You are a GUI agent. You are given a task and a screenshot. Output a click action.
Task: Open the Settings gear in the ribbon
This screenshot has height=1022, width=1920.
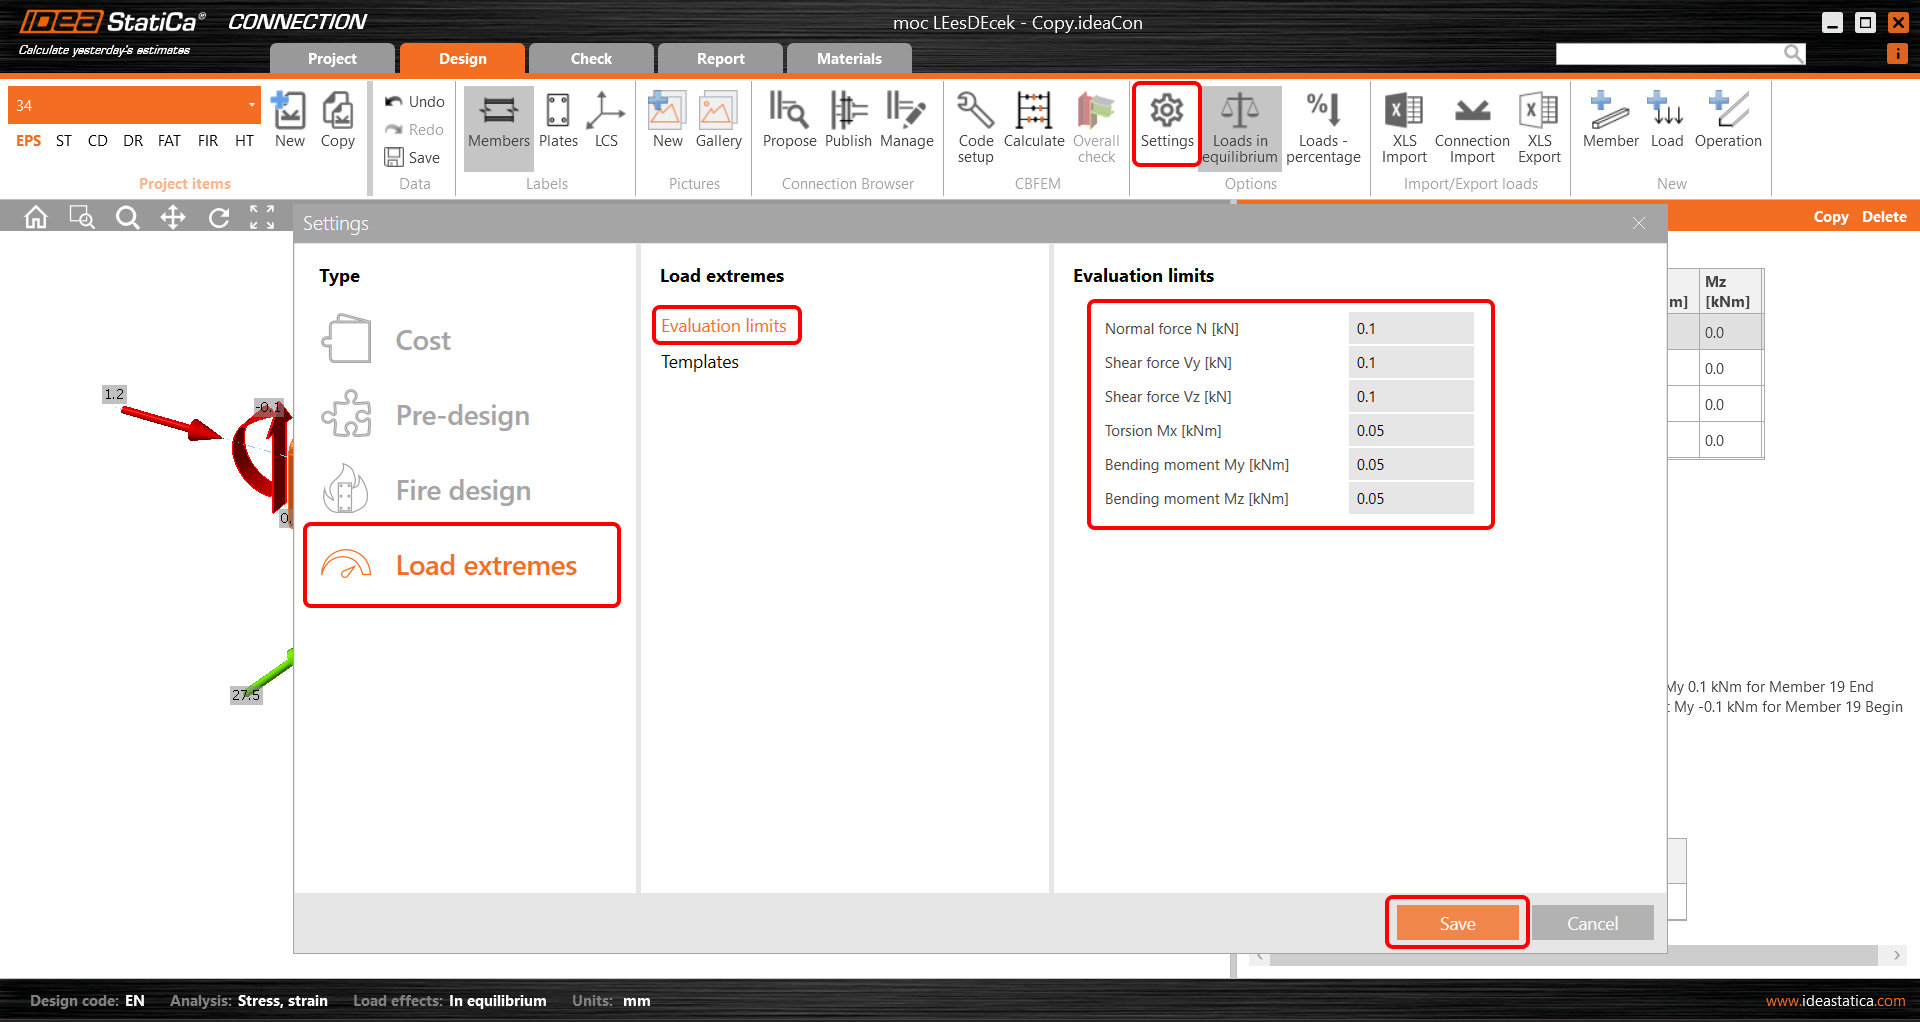[1166, 122]
